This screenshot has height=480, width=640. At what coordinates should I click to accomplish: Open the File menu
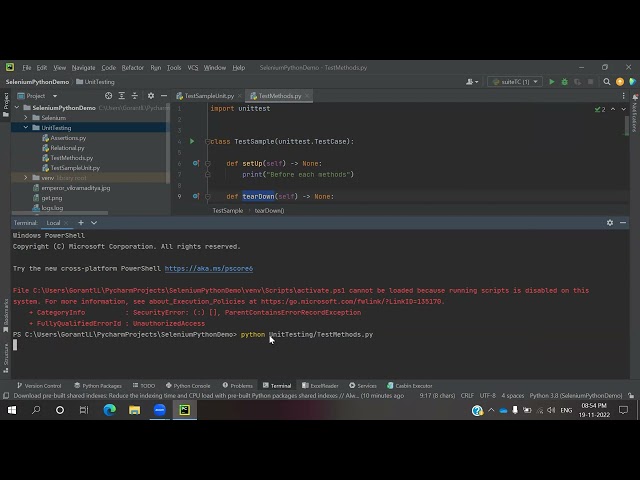point(27,68)
